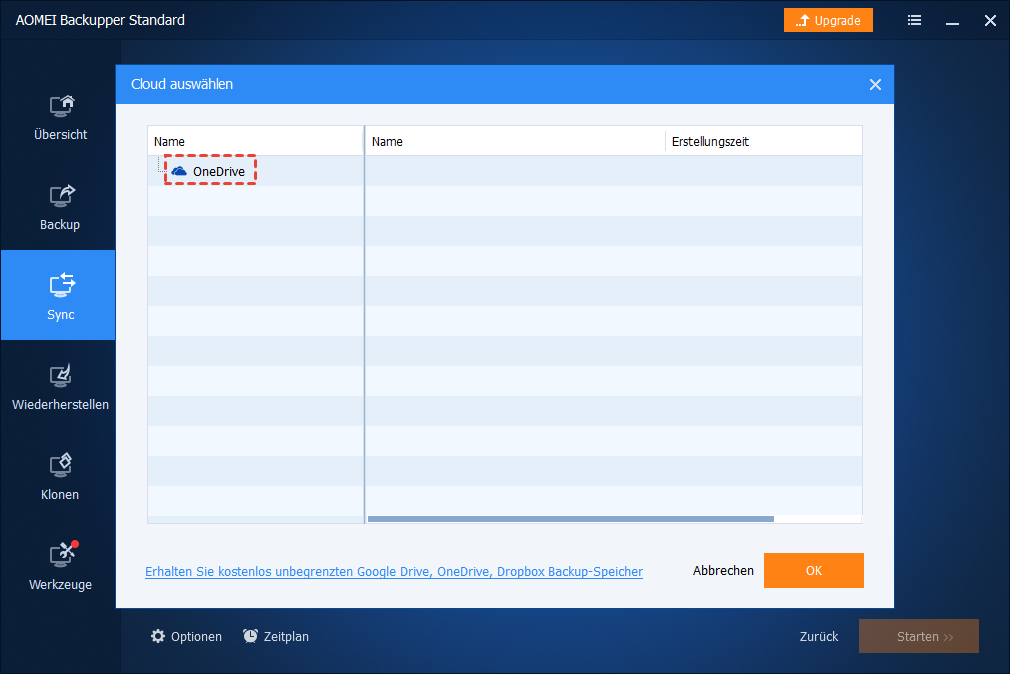Click the Optionen label
The width and height of the screenshot is (1010, 674).
196,637
